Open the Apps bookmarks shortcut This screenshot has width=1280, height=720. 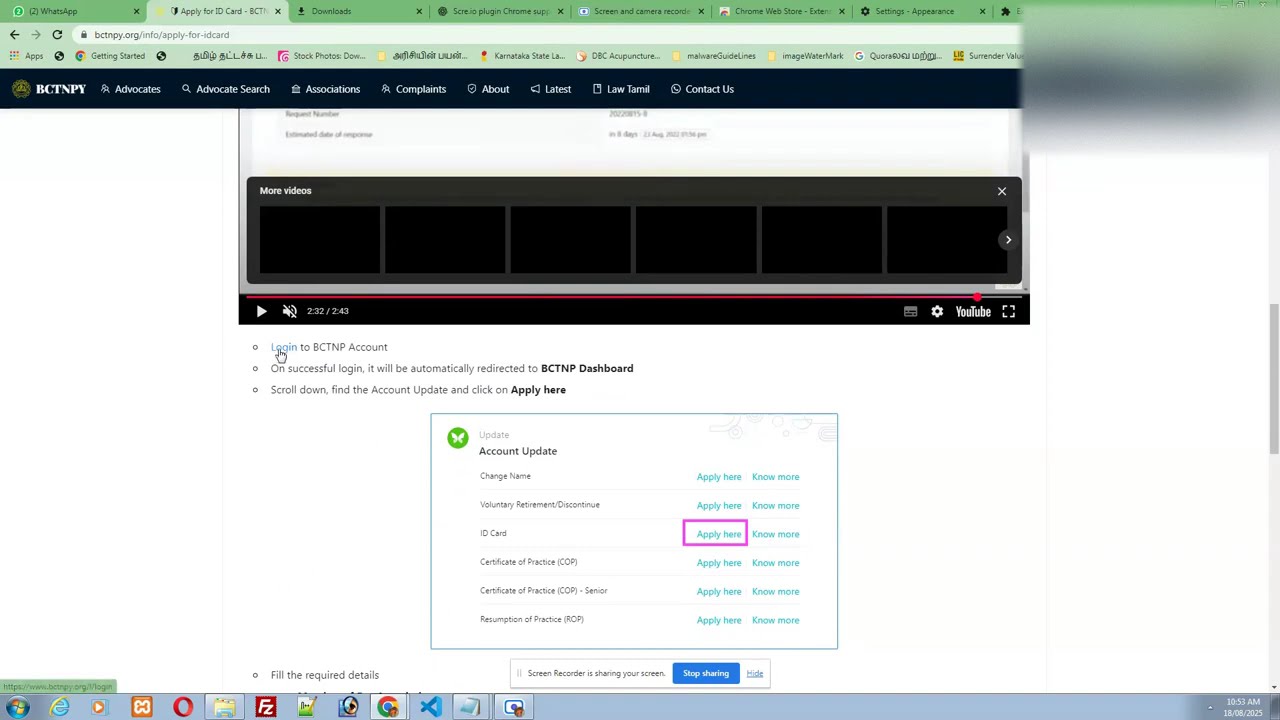27,56
